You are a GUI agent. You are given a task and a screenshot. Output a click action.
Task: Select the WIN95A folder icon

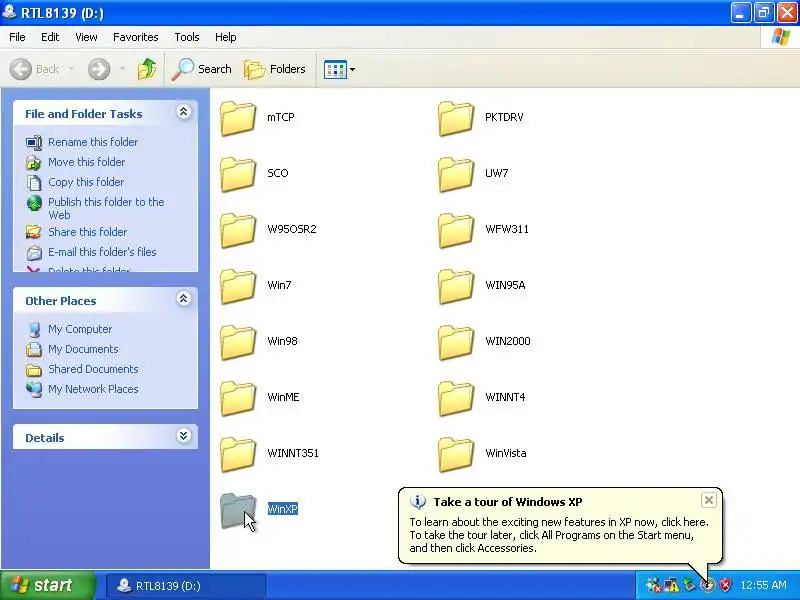(456, 287)
